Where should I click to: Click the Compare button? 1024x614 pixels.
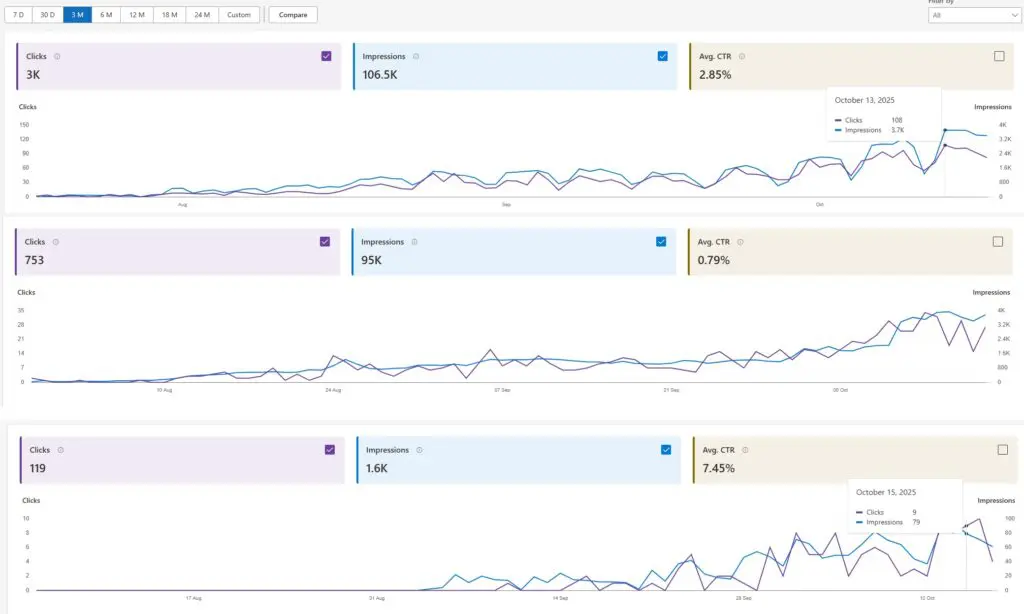click(292, 14)
